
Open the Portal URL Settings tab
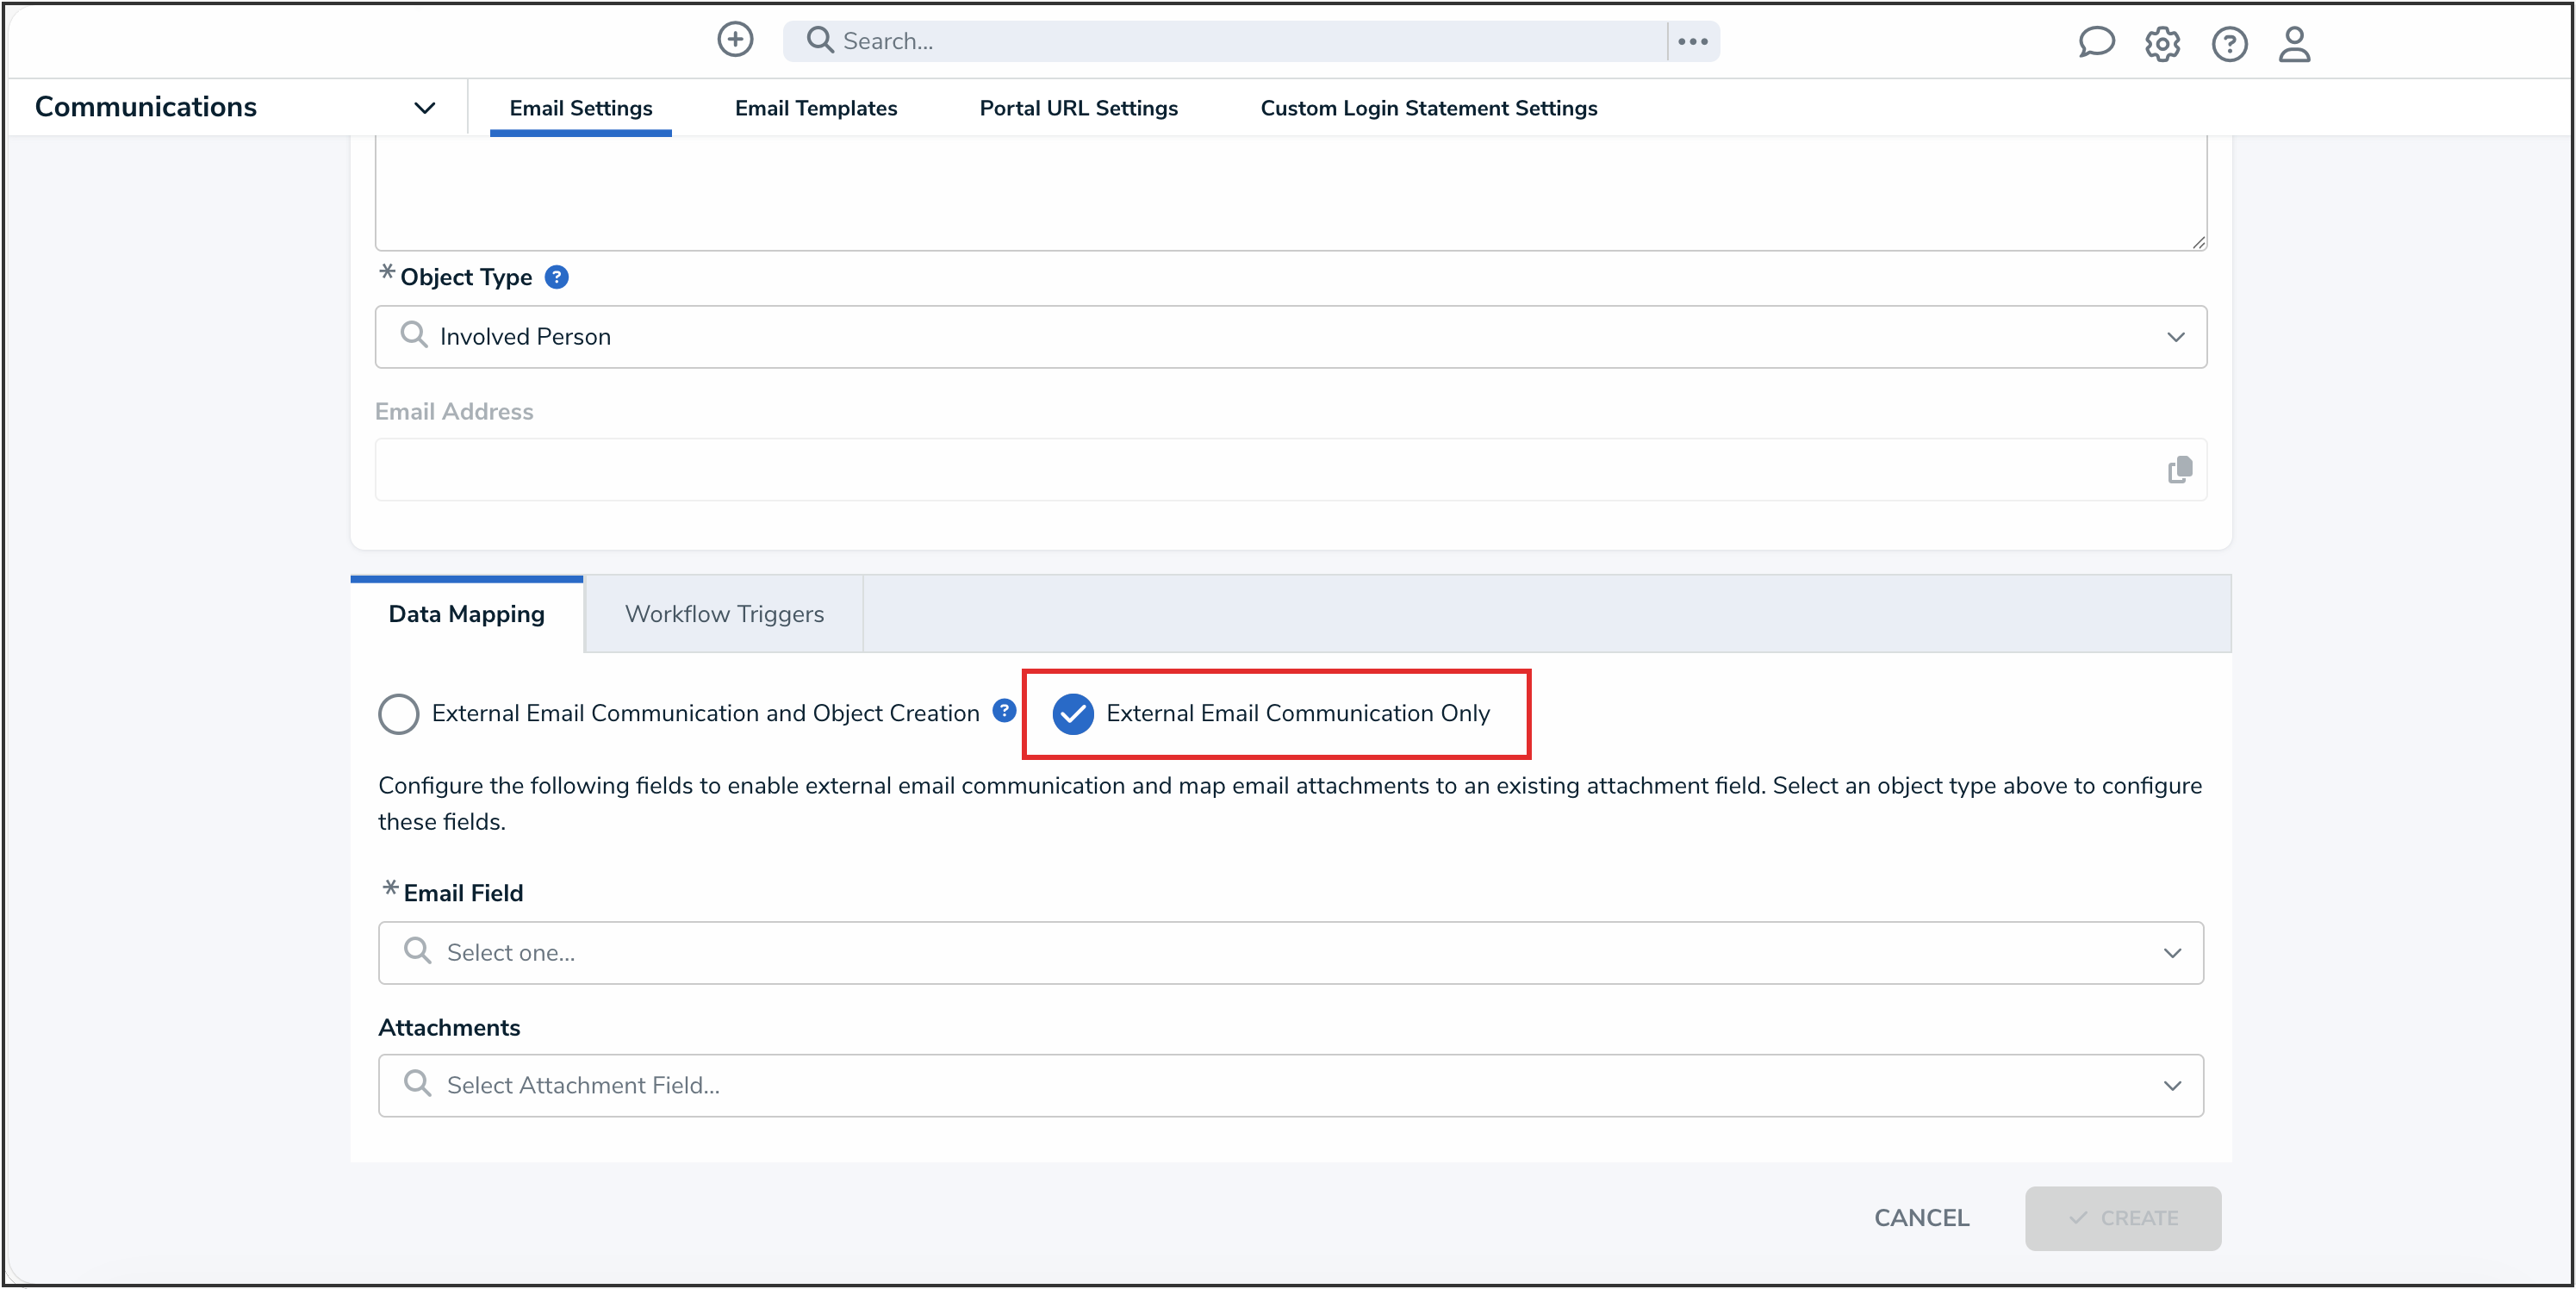tap(1078, 108)
